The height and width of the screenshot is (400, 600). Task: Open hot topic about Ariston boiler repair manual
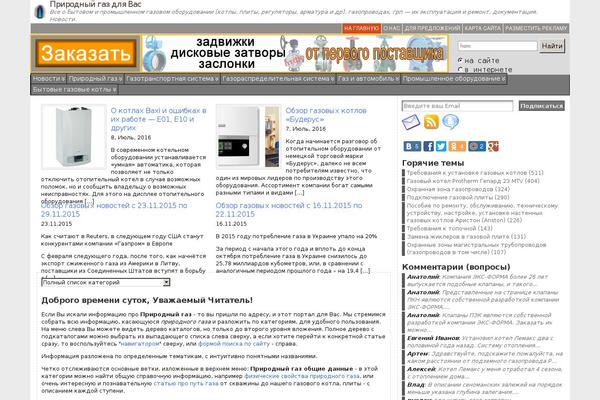(482, 213)
